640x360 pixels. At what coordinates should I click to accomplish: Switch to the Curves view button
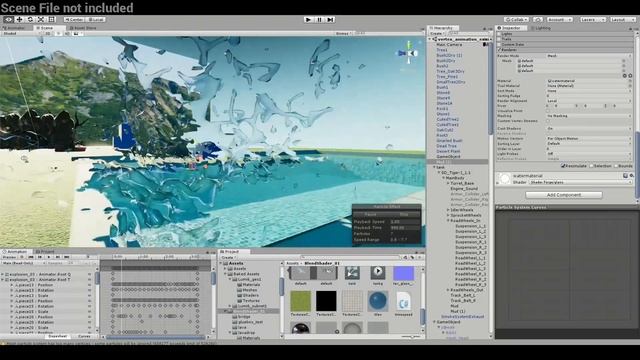[x=84, y=336]
